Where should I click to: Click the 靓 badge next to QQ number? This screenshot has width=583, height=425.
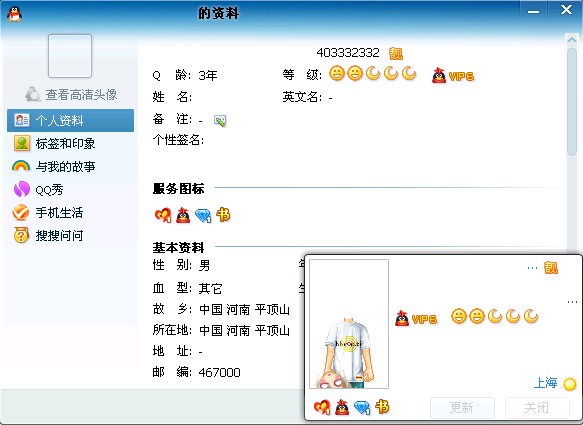[396, 54]
